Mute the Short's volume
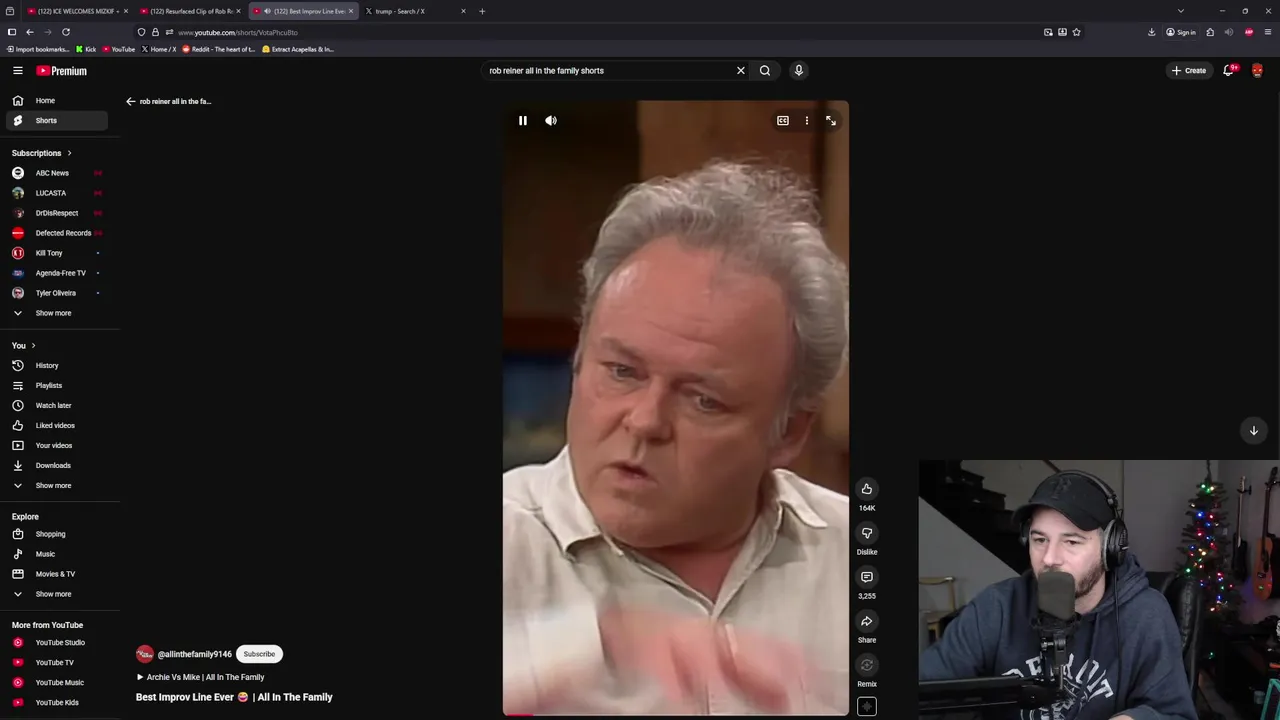 pyautogui.click(x=551, y=120)
